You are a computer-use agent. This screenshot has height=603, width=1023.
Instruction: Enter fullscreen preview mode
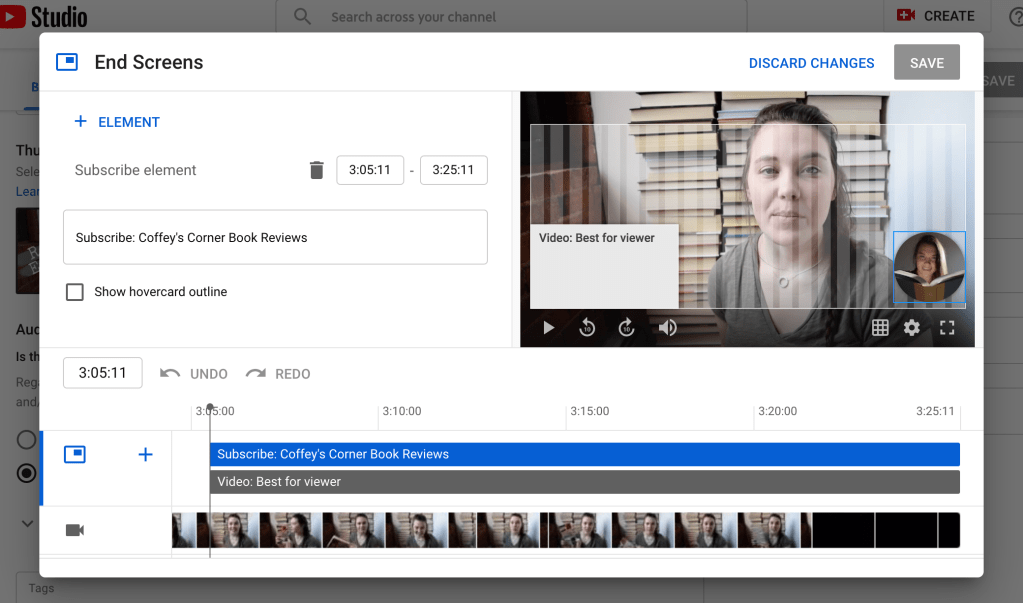point(947,327)
